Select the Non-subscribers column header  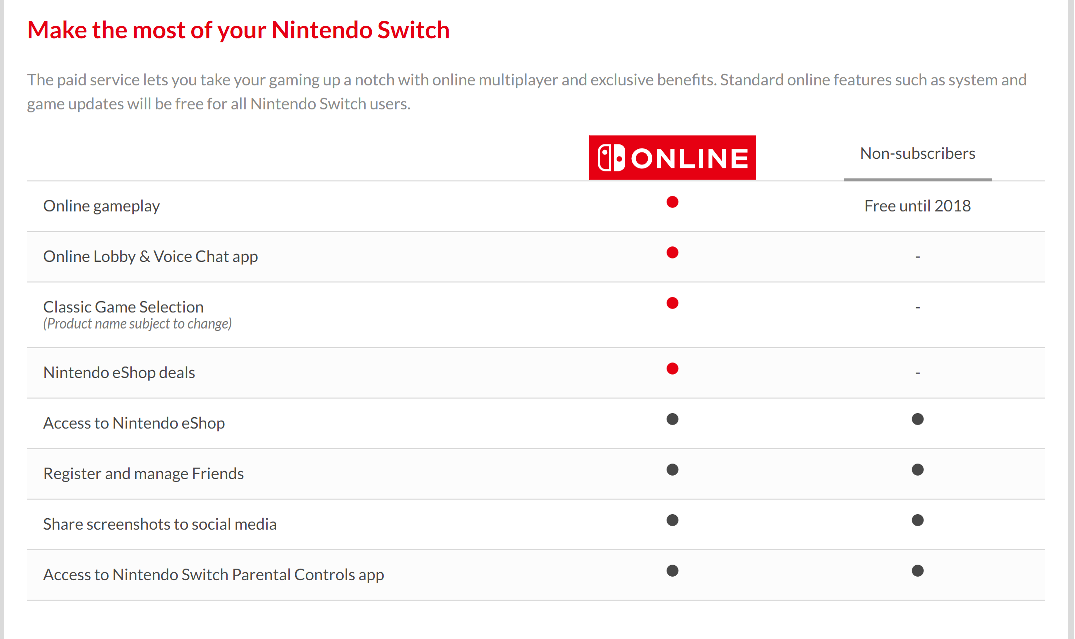pyautogui.click(x=917, y=154)
